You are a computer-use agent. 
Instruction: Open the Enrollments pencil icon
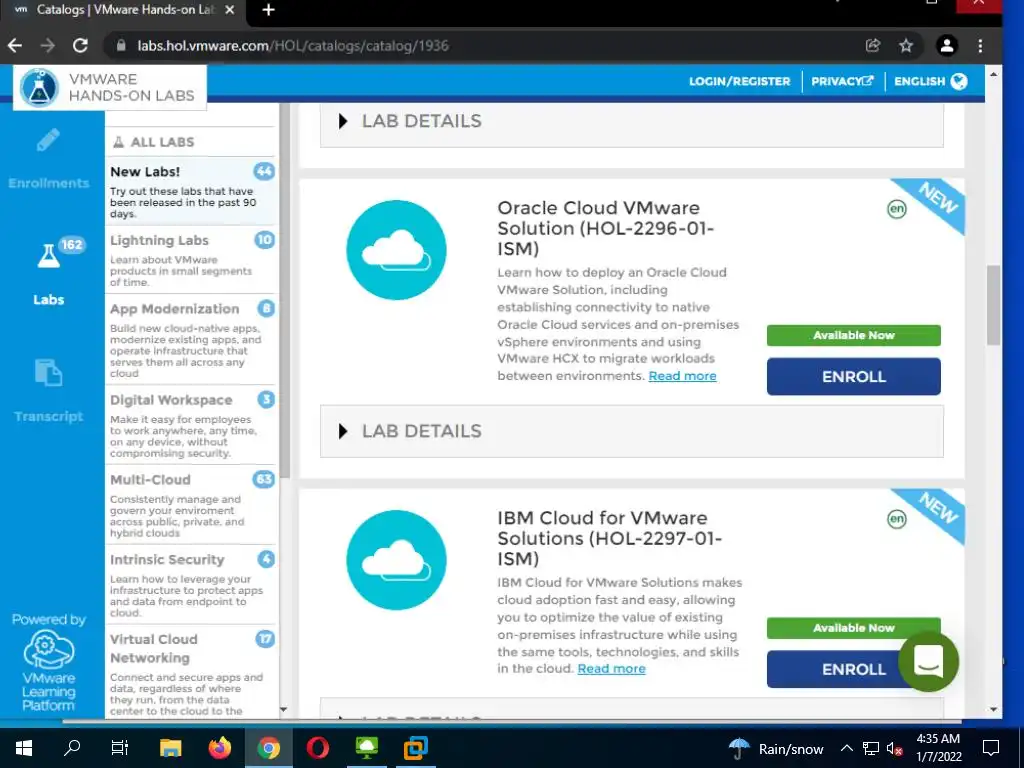(48, 140)
